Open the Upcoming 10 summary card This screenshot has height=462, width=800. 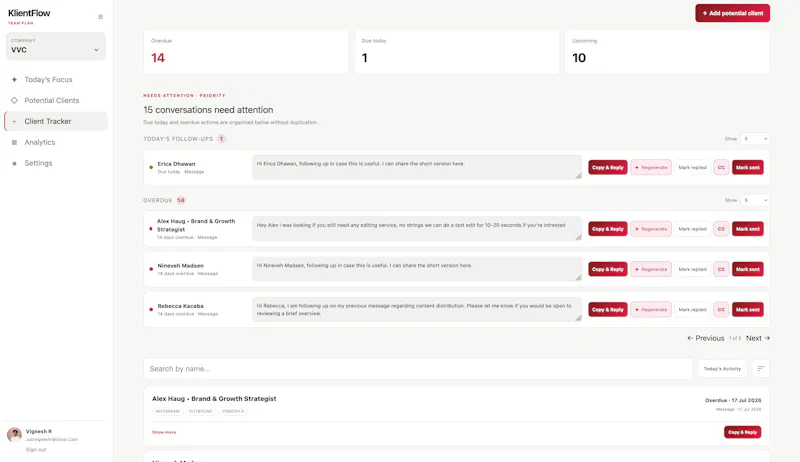pyautogui.click(x=667, y=52)
